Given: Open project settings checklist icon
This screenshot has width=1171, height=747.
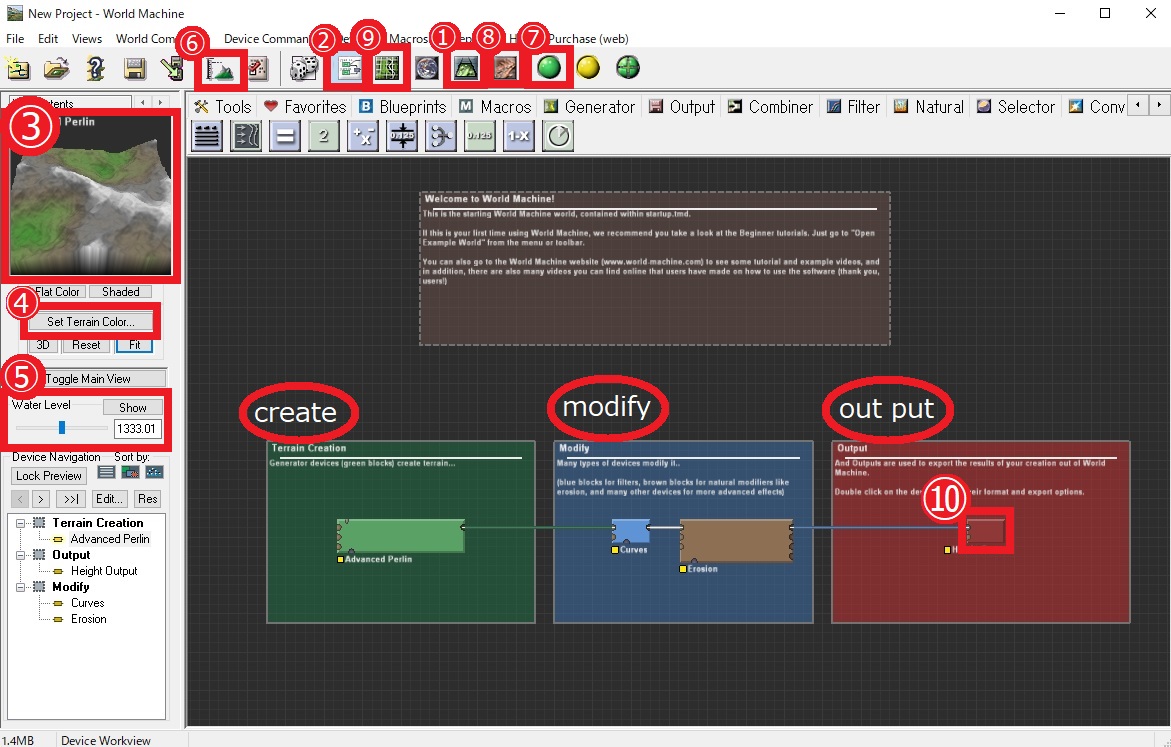Looking at the screenshot, I should pyautogui.click(x=258, y=69).
